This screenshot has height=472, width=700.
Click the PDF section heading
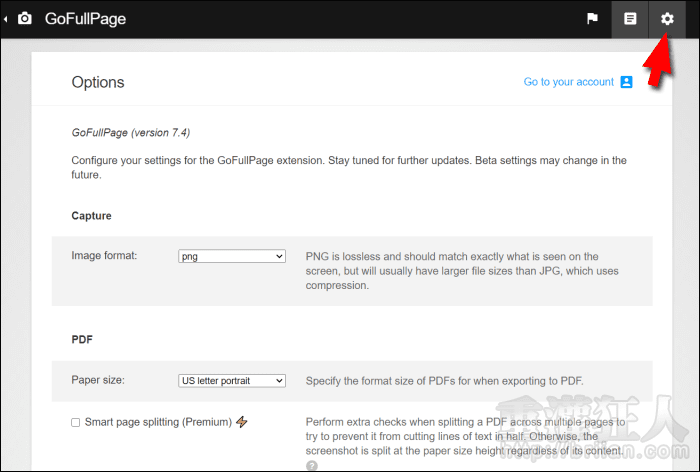pos(82,339)
